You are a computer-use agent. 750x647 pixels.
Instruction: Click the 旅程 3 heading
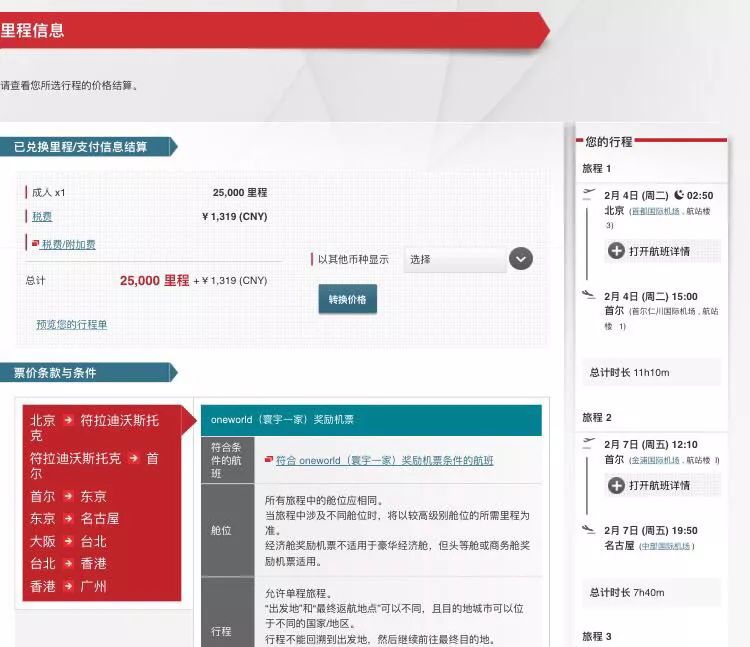click(596, 636)
